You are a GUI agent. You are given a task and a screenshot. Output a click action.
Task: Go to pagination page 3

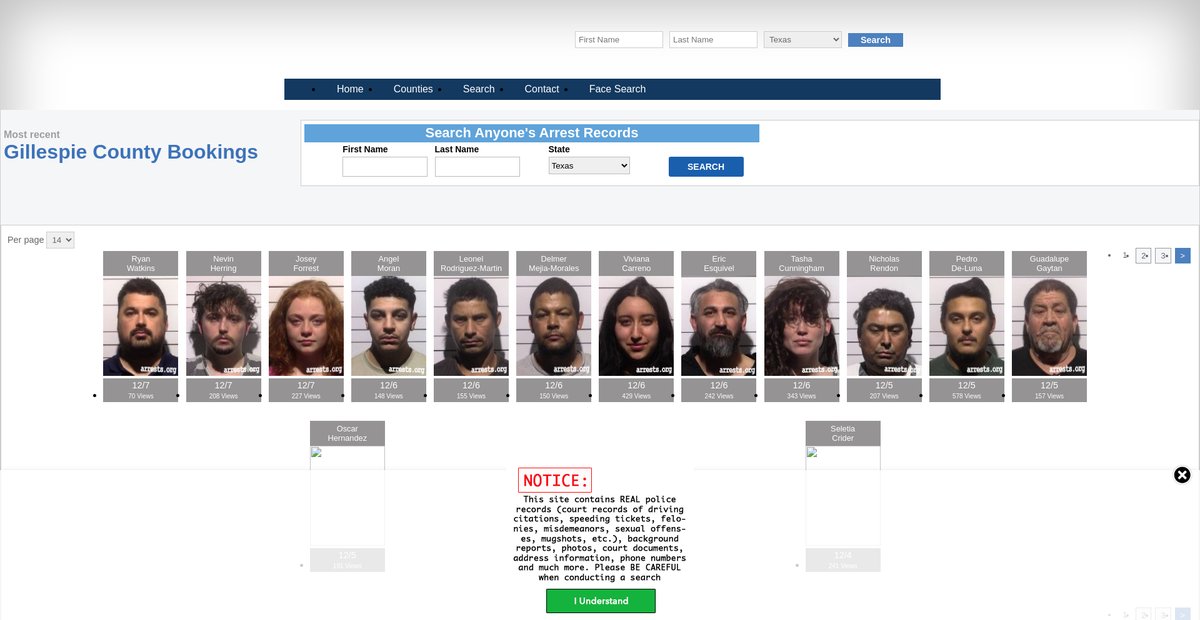[1163, 256]
